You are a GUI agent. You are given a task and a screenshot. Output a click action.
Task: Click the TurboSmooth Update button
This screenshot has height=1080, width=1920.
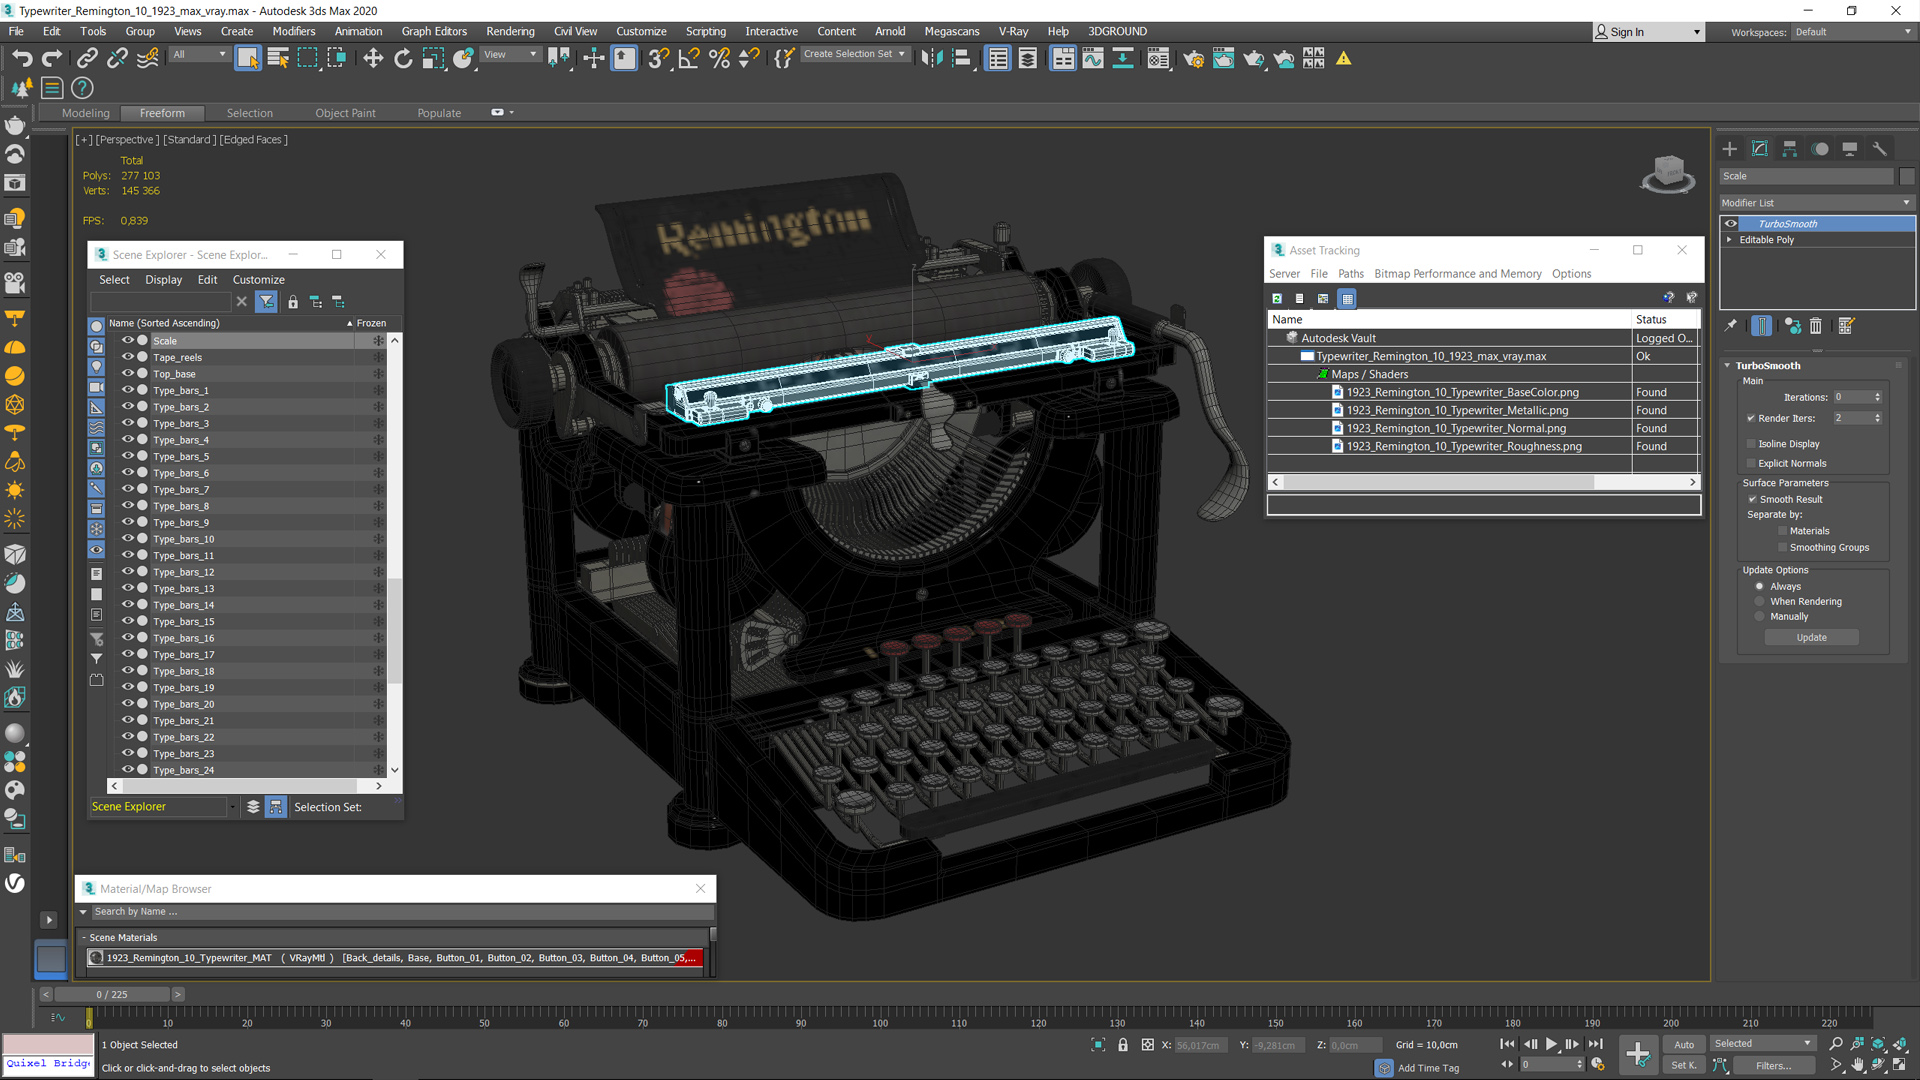click(x=1811, y=637)
